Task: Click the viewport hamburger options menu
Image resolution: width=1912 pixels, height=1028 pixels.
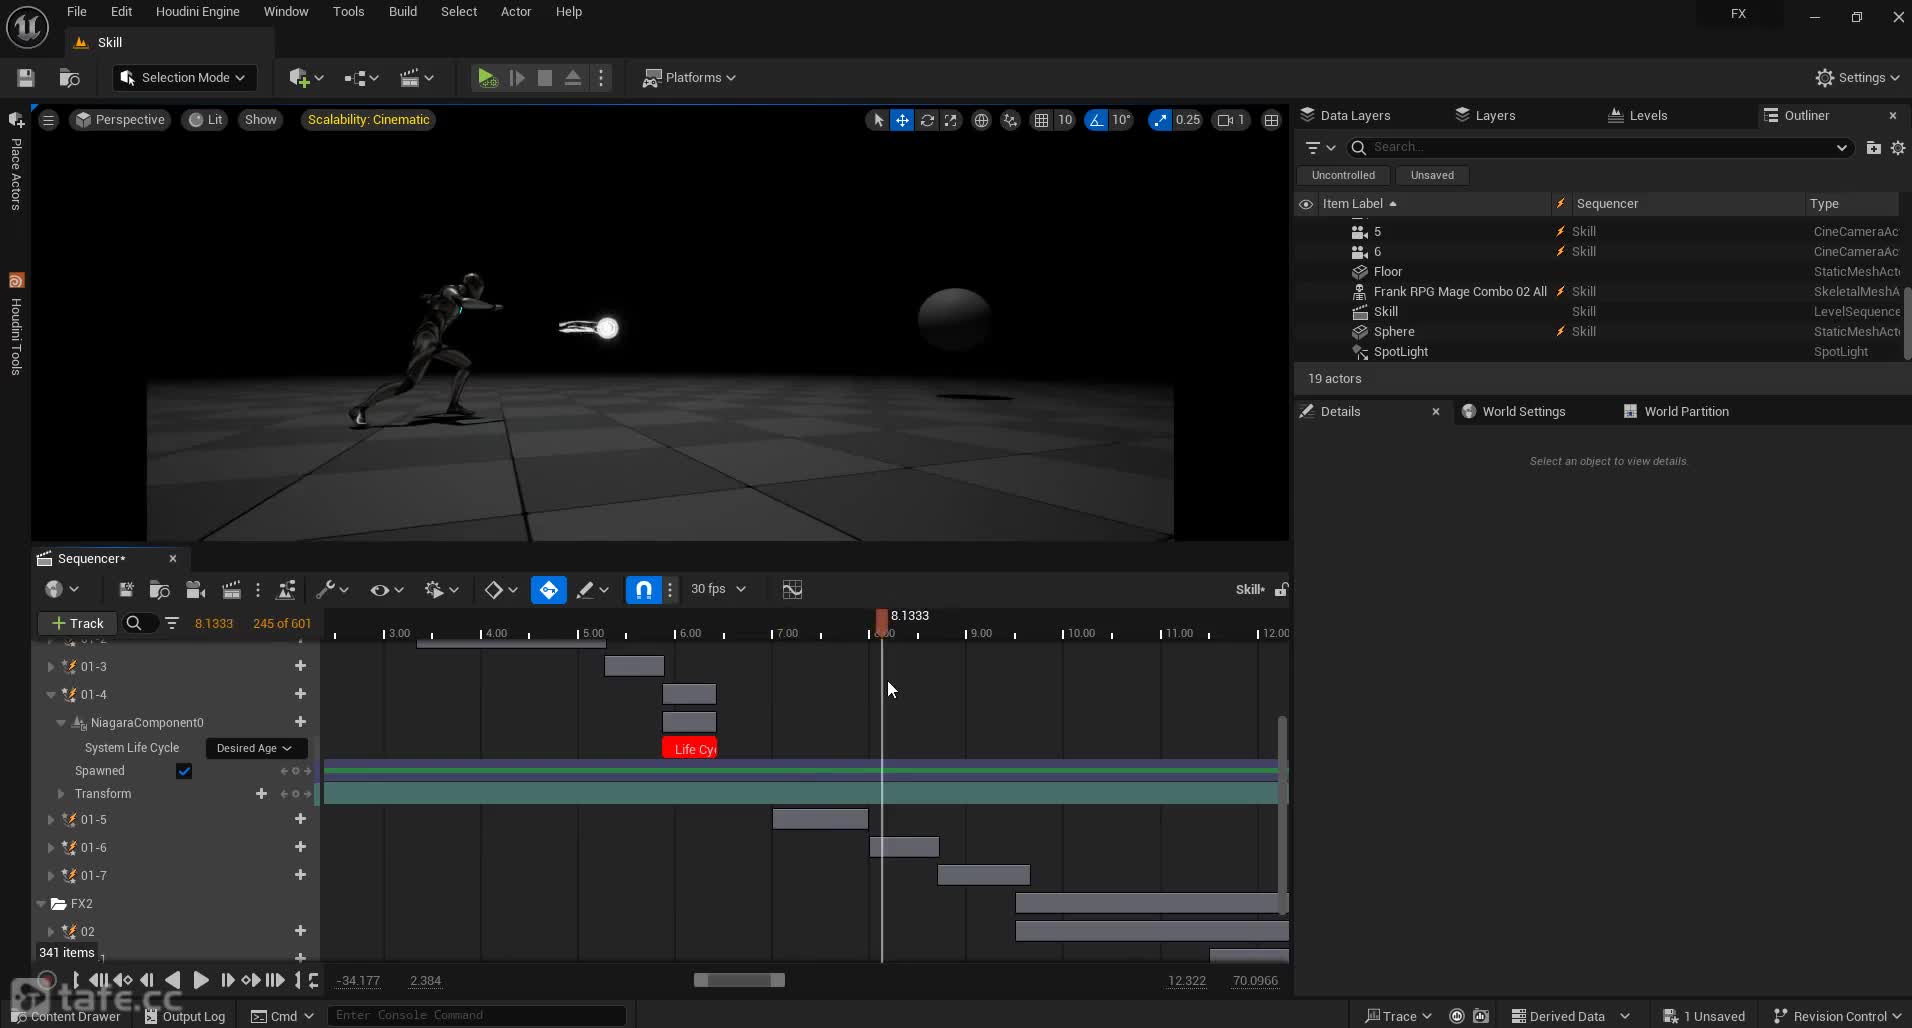Action: [48, 120]
